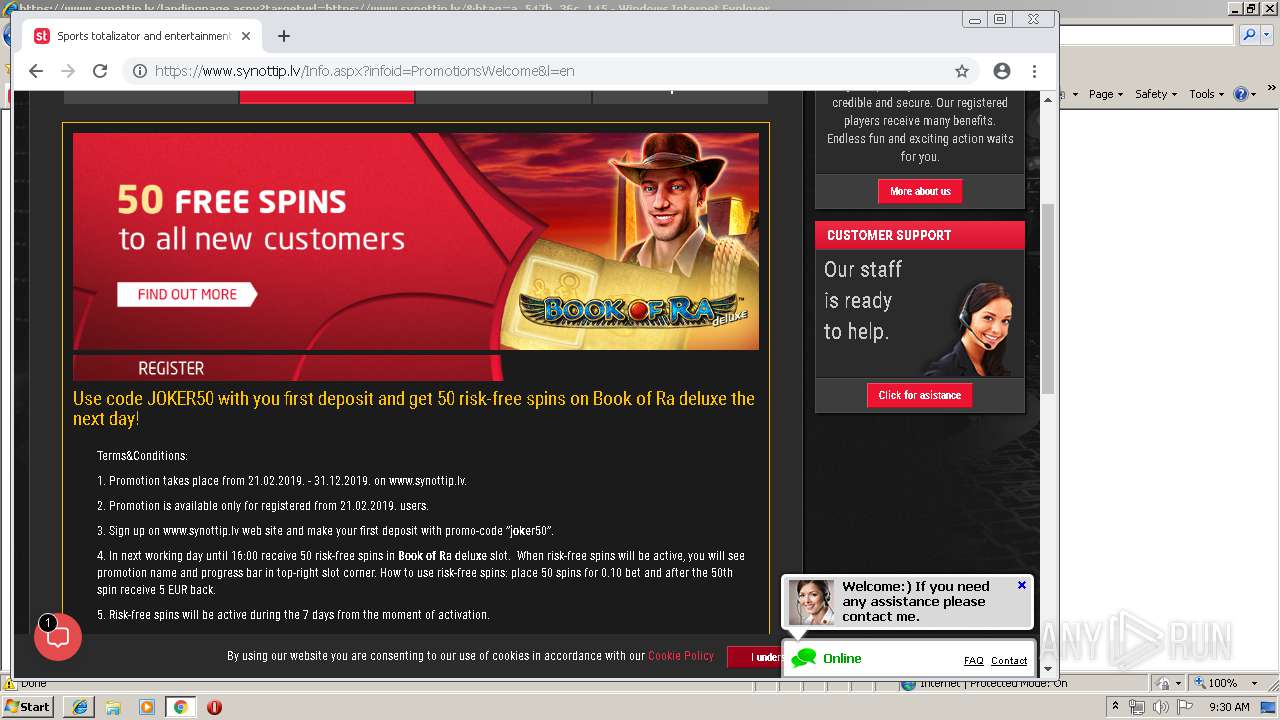Dismiss the Welcome assistance chat popup
Image resolution: width=1280 pixels, height=720 pixels.
(1022, 585)
